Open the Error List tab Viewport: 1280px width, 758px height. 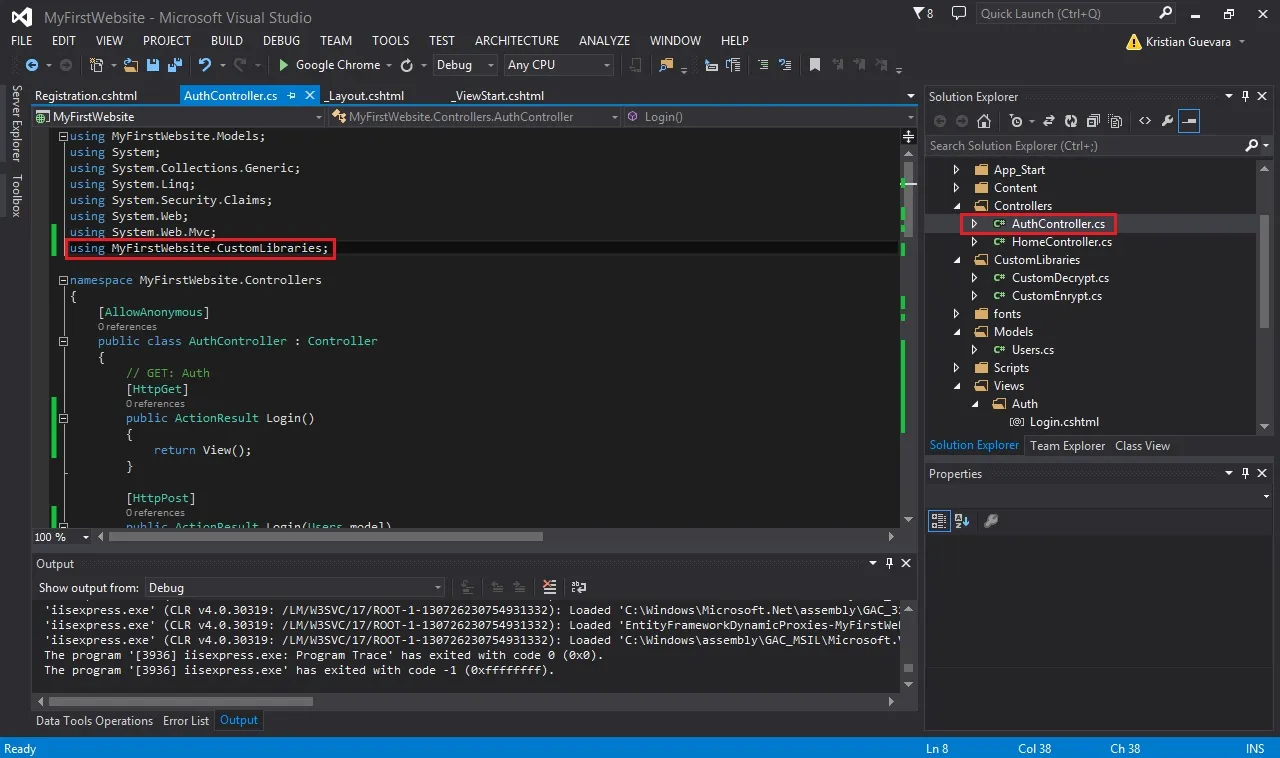pos(186,720)
